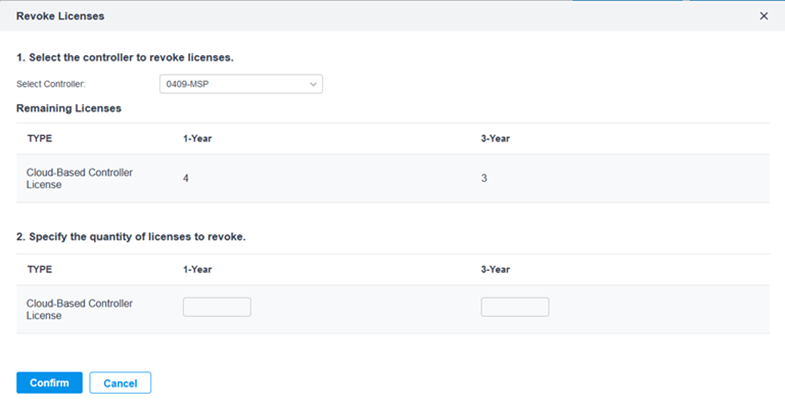Select remaining 3-Year license count 3

(x=484, y=178)
